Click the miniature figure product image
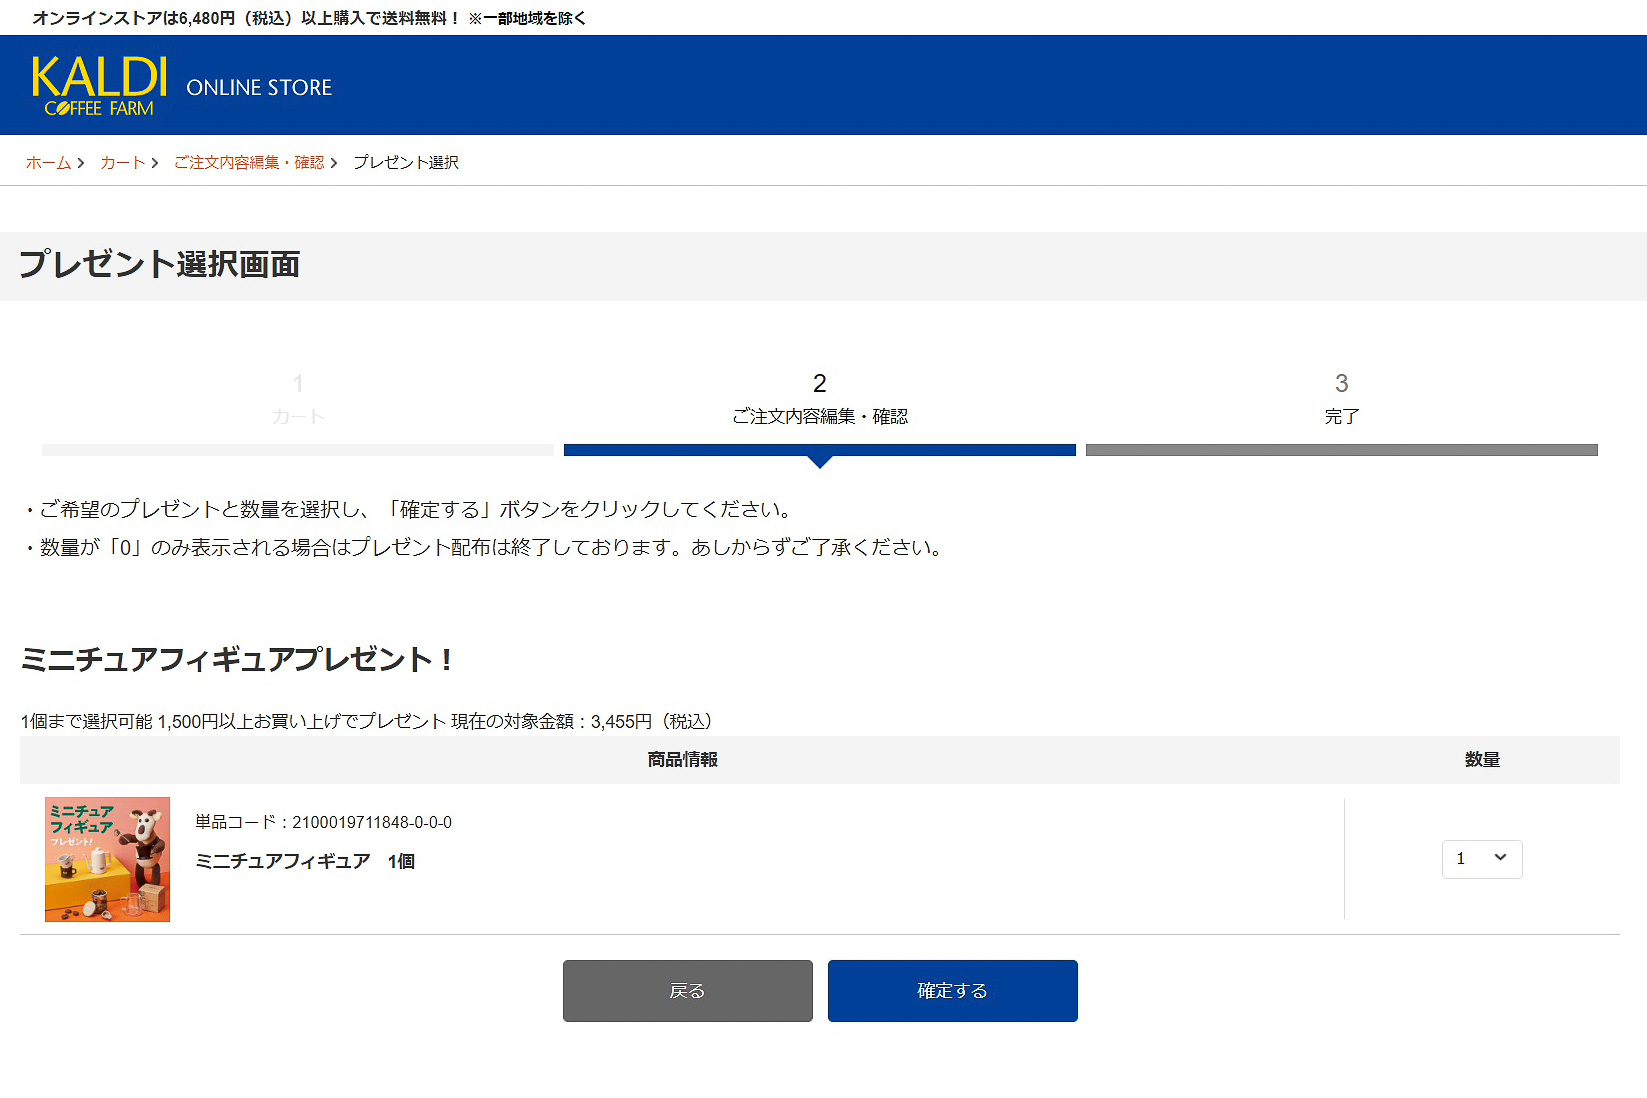 [107, 859]
